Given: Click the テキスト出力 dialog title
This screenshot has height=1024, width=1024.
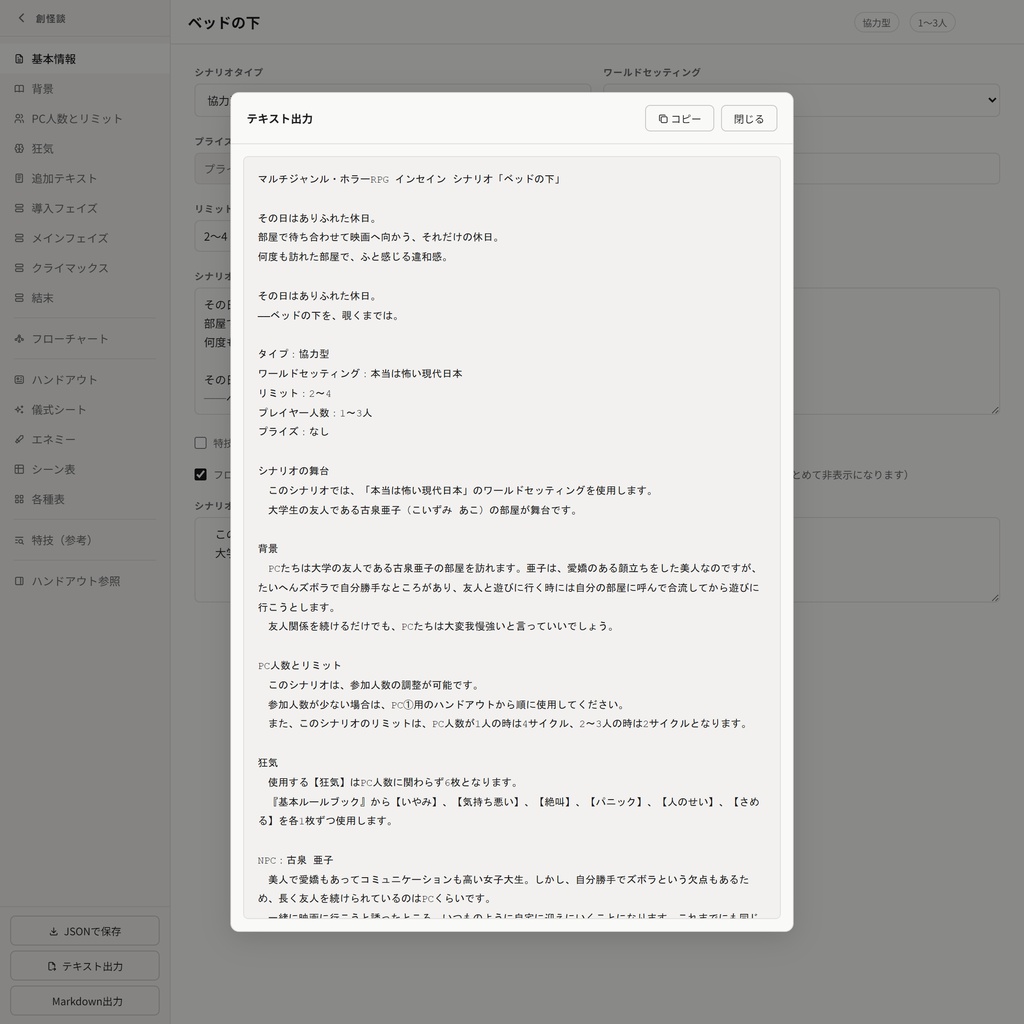Looking at the screenshot, I should [280, 119].
